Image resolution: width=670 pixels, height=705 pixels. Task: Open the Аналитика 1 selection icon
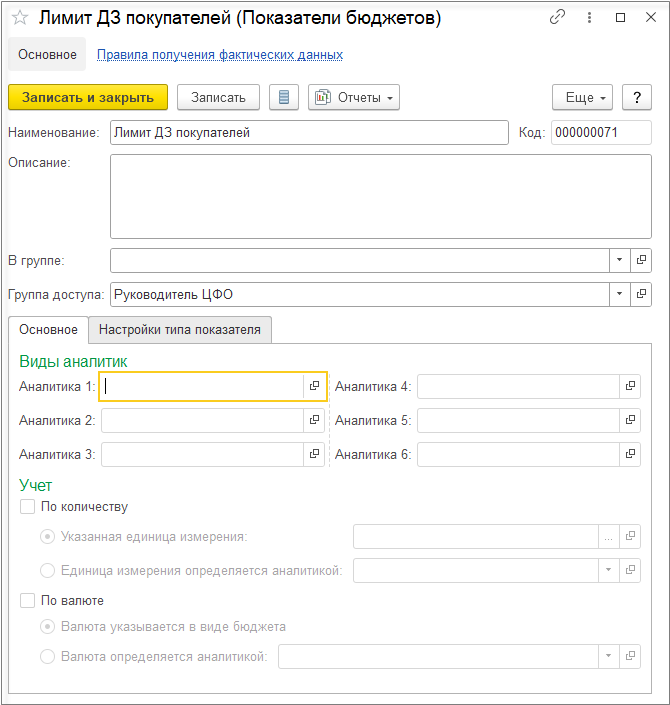coord(314,386)
